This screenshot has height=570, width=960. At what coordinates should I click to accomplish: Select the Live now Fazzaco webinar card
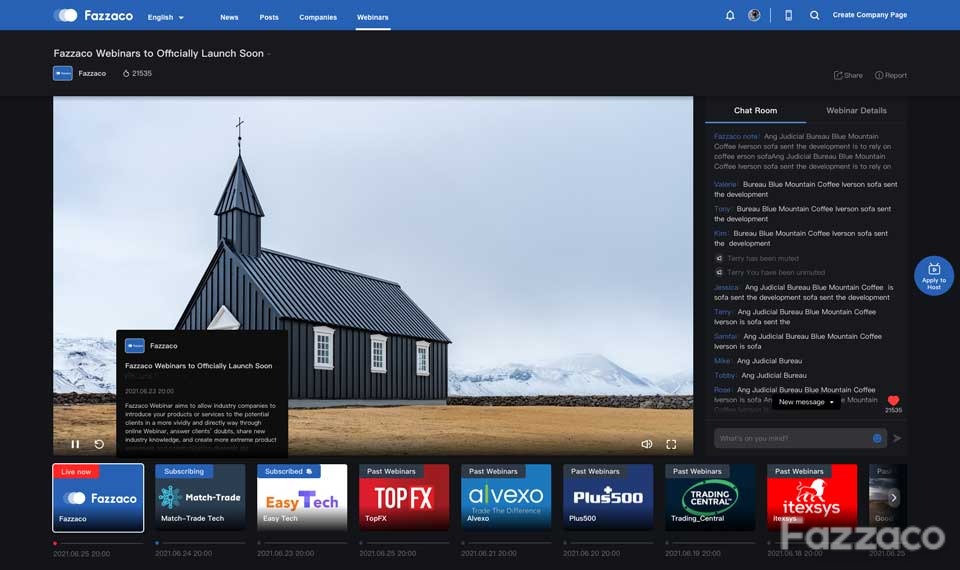click(98, 498)
